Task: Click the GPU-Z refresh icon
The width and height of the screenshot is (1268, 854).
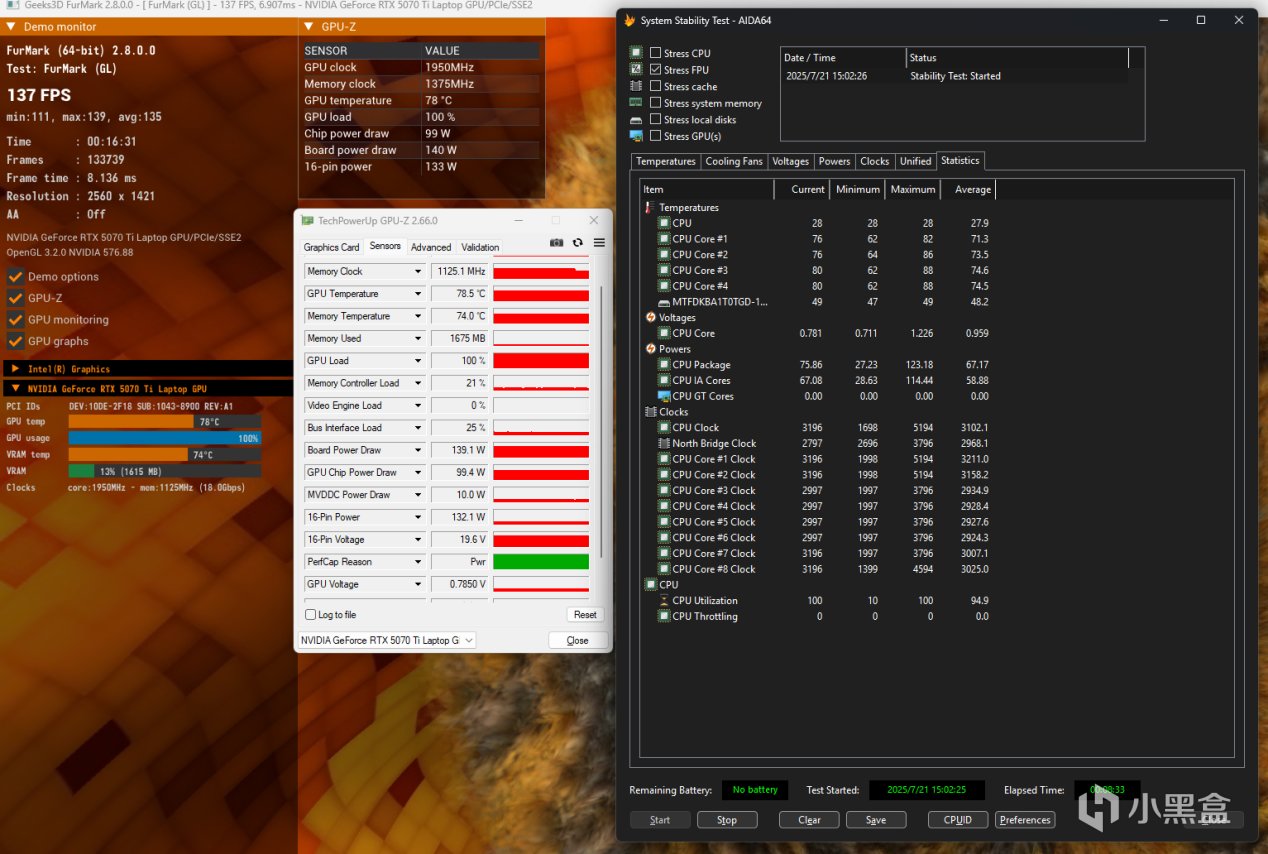Action: [x=578, y=243]
